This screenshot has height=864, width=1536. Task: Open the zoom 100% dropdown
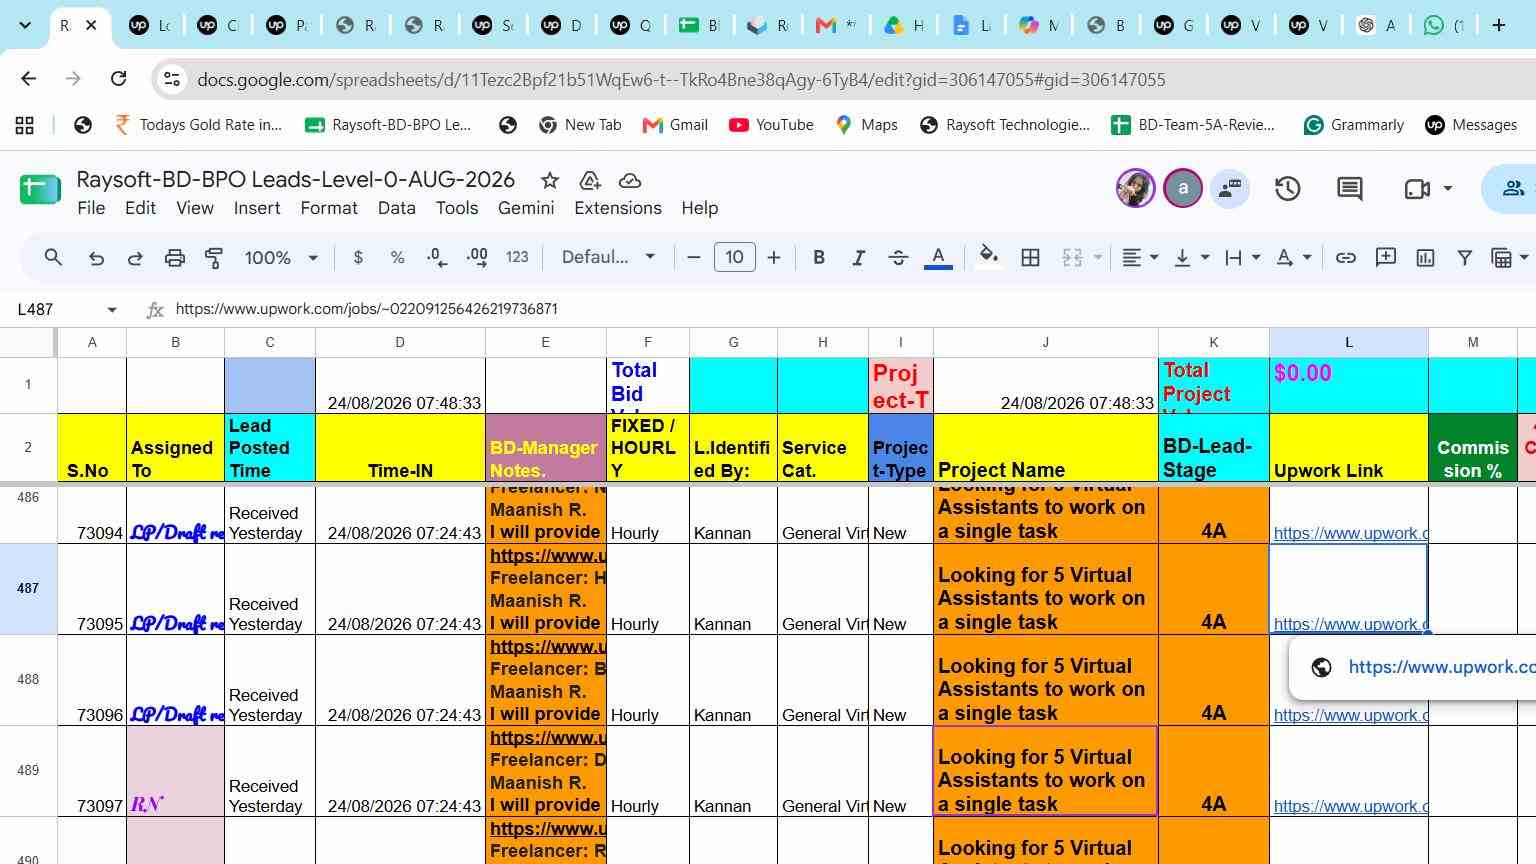[281, 258]
